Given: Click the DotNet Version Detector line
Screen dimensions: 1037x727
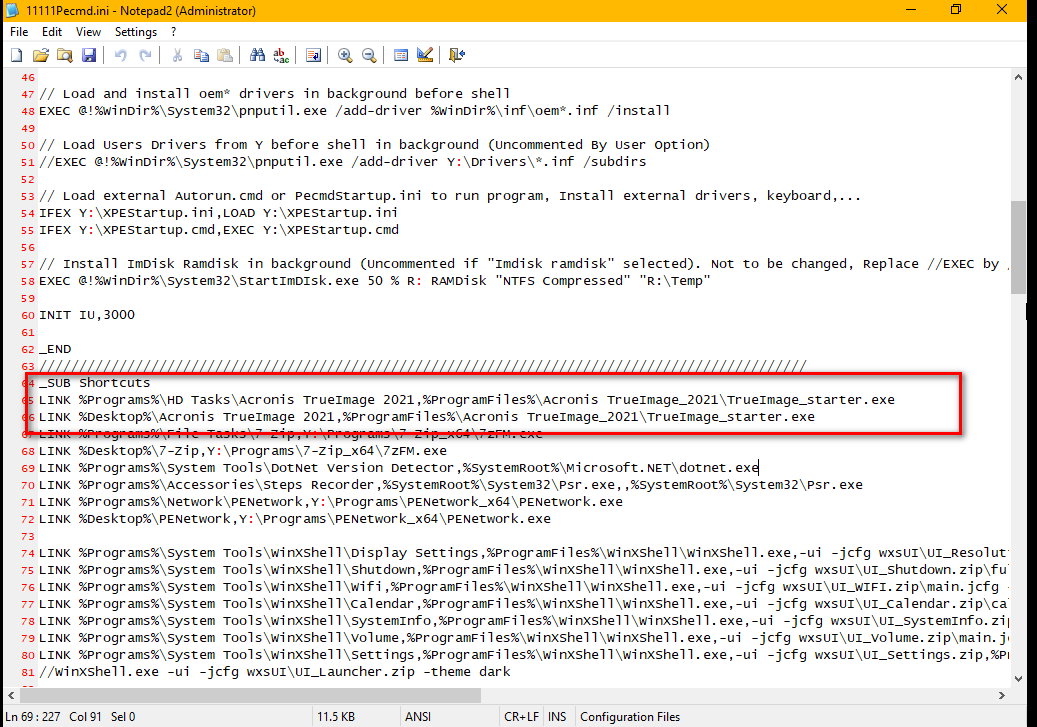Looking at the screenshot, I should (399, 468).
